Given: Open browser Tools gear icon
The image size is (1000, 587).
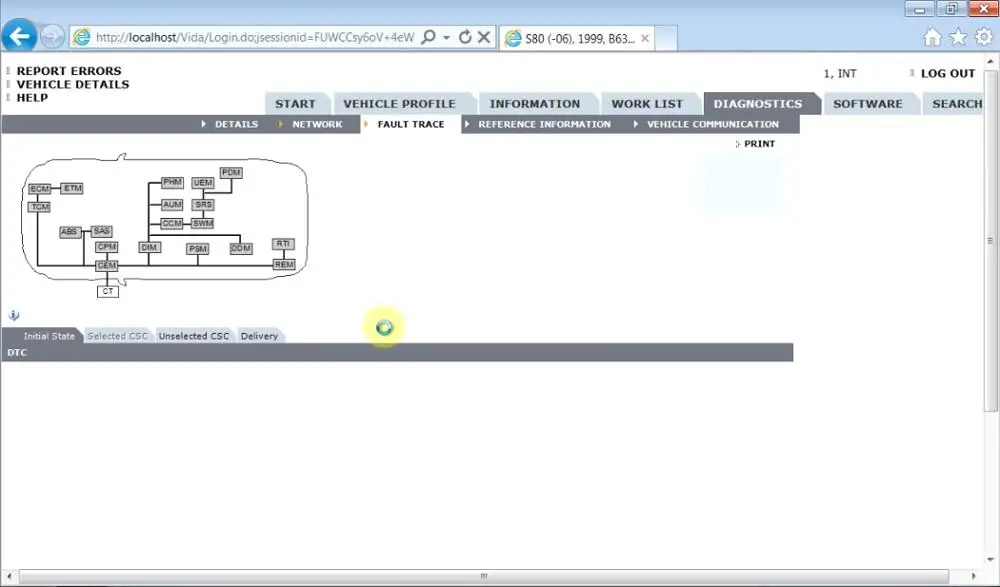Looking at the screenshot, I should coord(984,37).
